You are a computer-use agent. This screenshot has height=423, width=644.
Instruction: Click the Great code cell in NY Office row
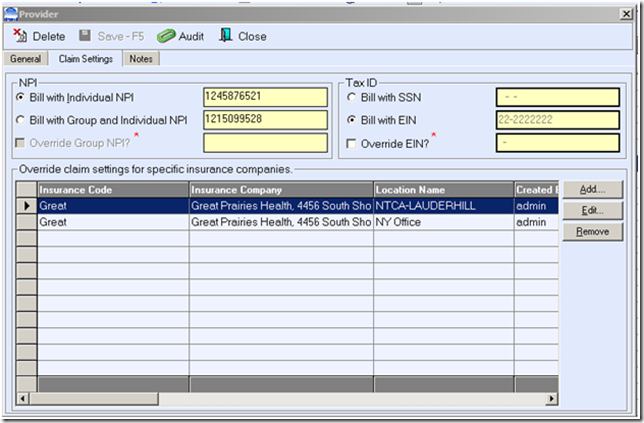pyautogui.click(x=113, y=222)
